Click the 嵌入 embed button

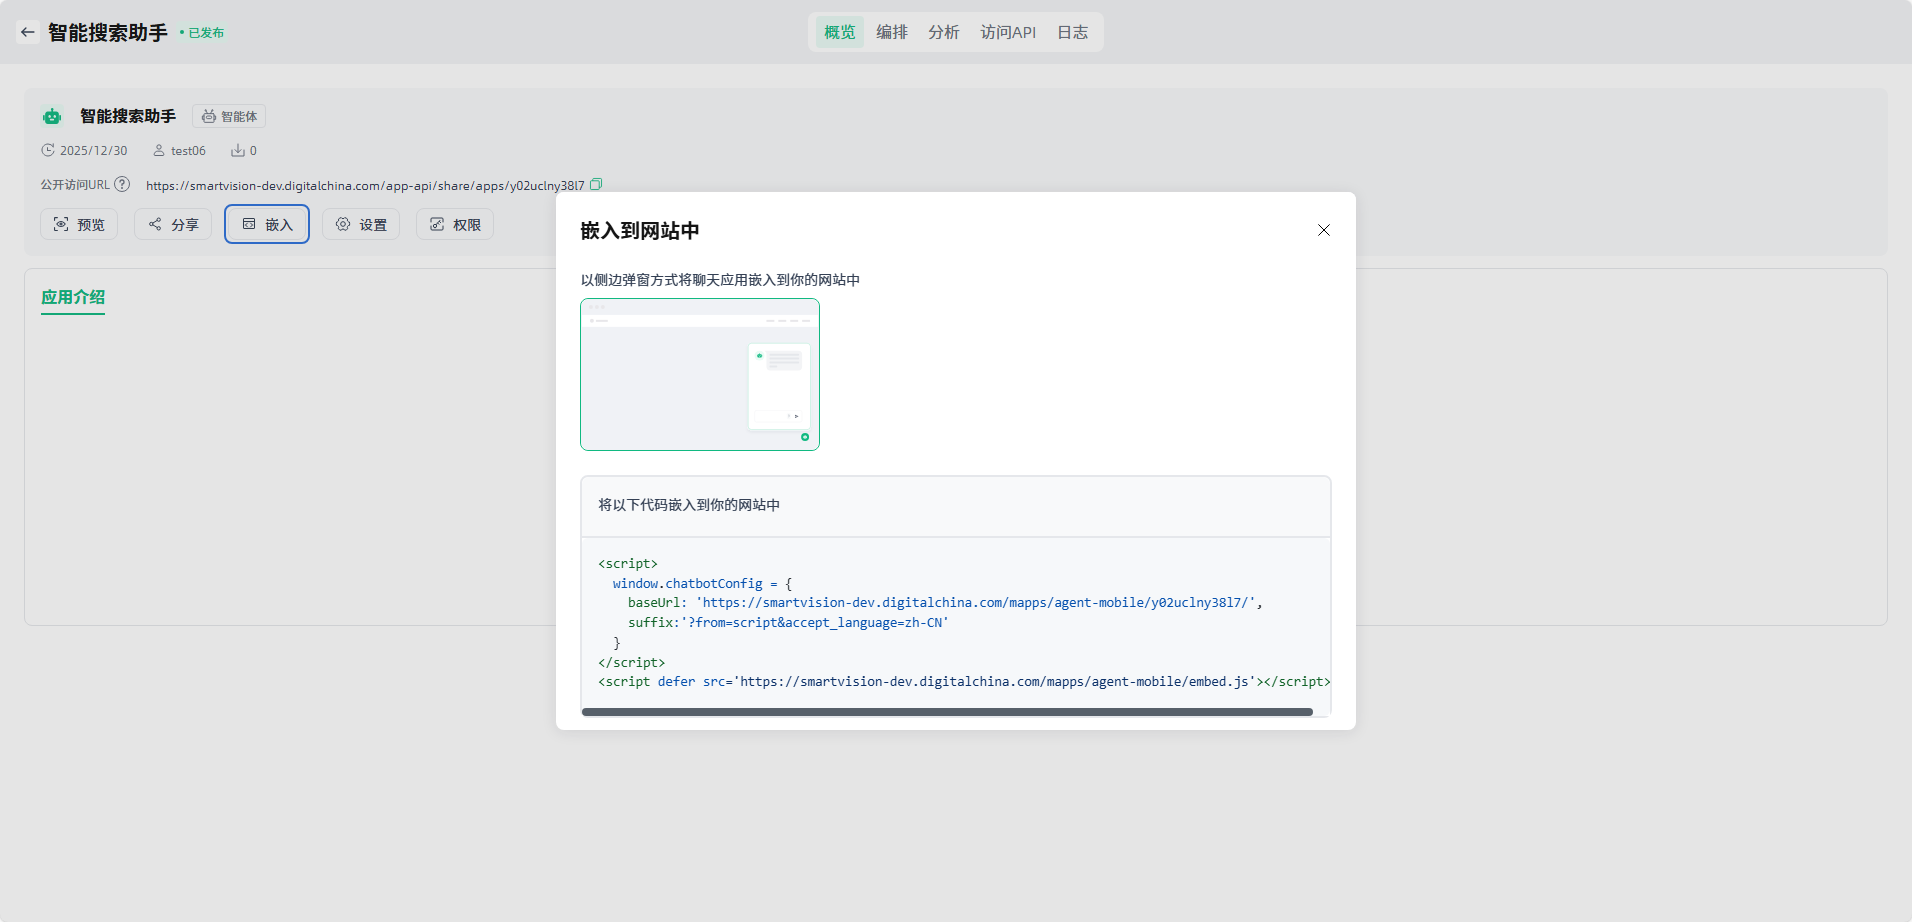(x=267, y=224)
